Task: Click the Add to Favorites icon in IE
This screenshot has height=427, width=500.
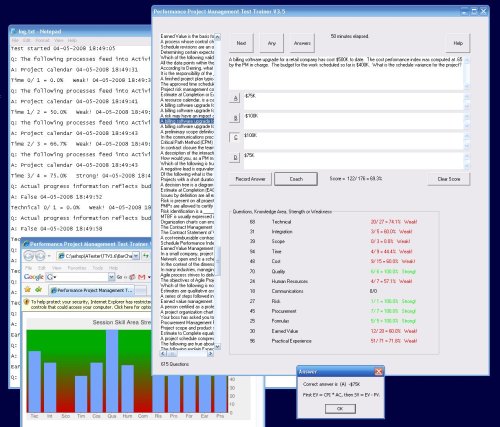Action: click(39, 289)
